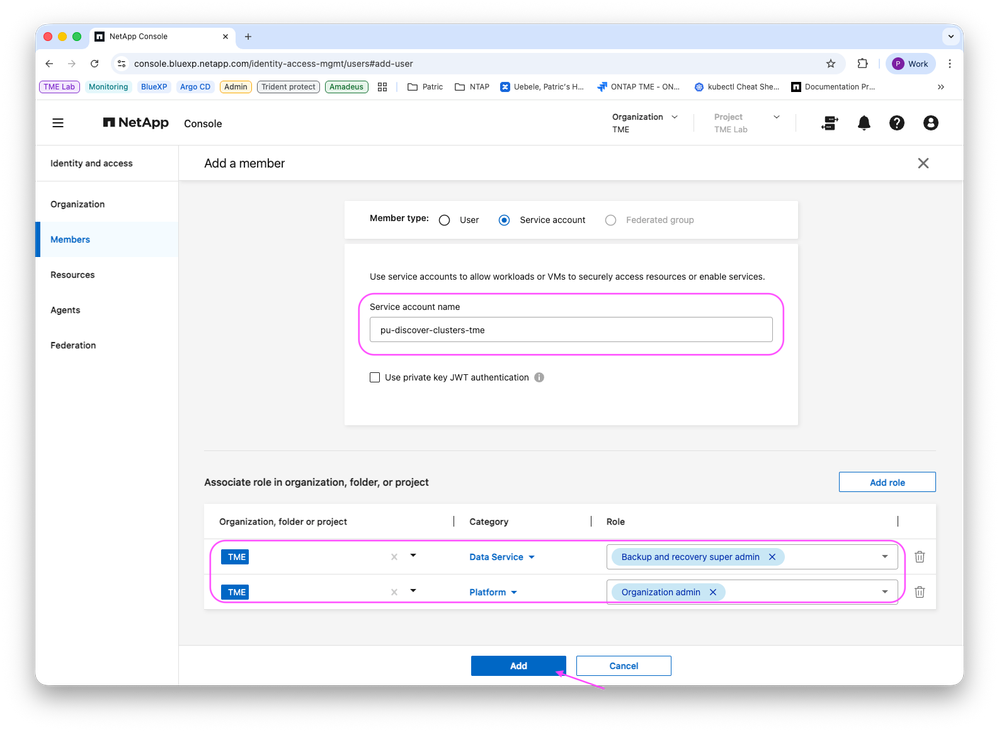Screen dimensions: 999x732
Task: Open Federation in the sidebar
Action: 73,345
